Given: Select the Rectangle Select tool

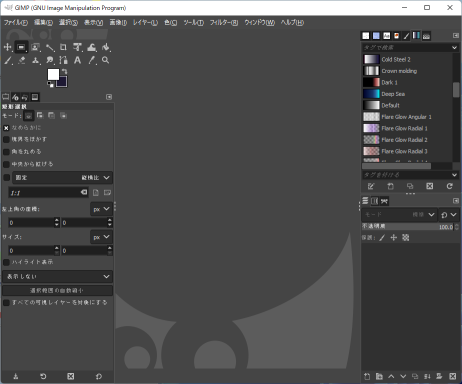Looking at the screenshot, I should point(21,47).
